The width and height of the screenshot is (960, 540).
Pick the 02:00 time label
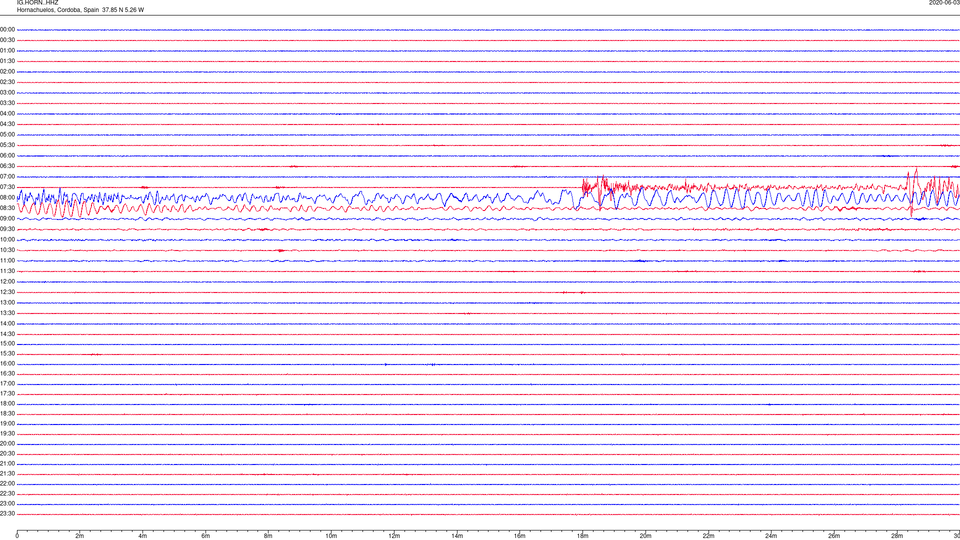click(x=7, y=72)
